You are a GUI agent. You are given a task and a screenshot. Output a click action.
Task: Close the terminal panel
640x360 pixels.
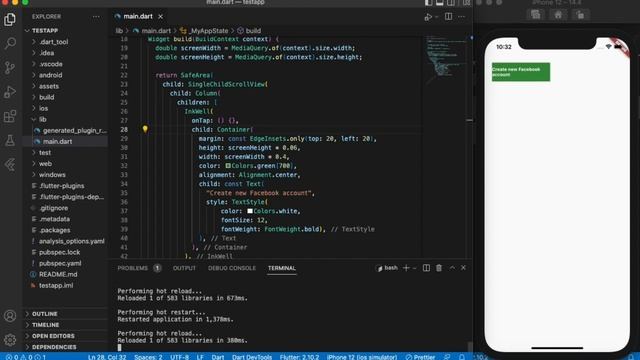[463, 268]
